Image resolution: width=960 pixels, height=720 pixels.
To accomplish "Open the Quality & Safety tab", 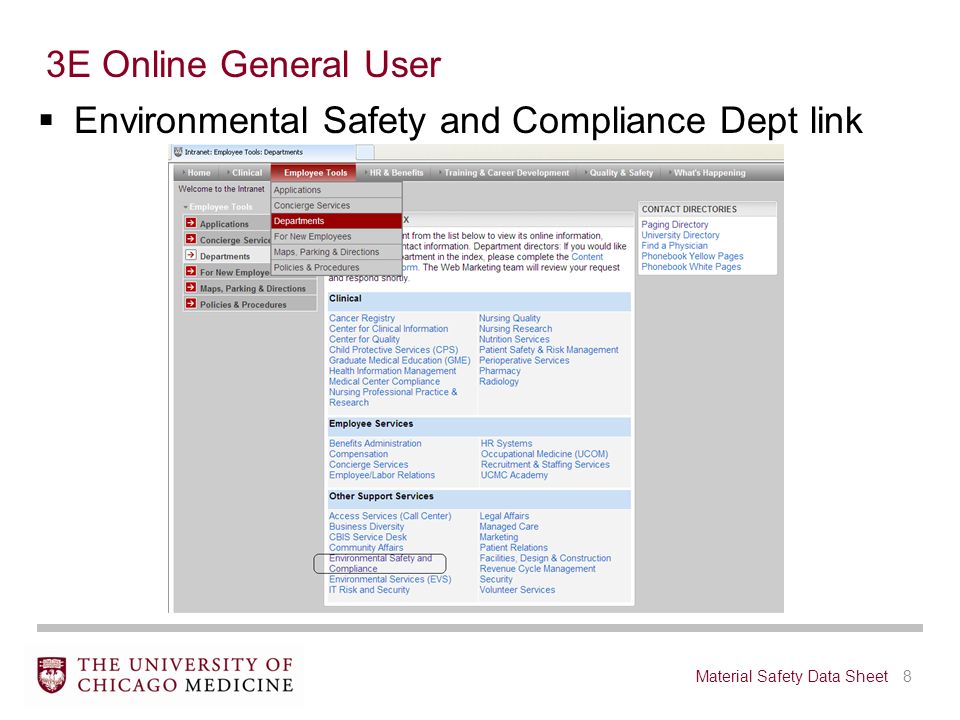I will coord(619,173).
